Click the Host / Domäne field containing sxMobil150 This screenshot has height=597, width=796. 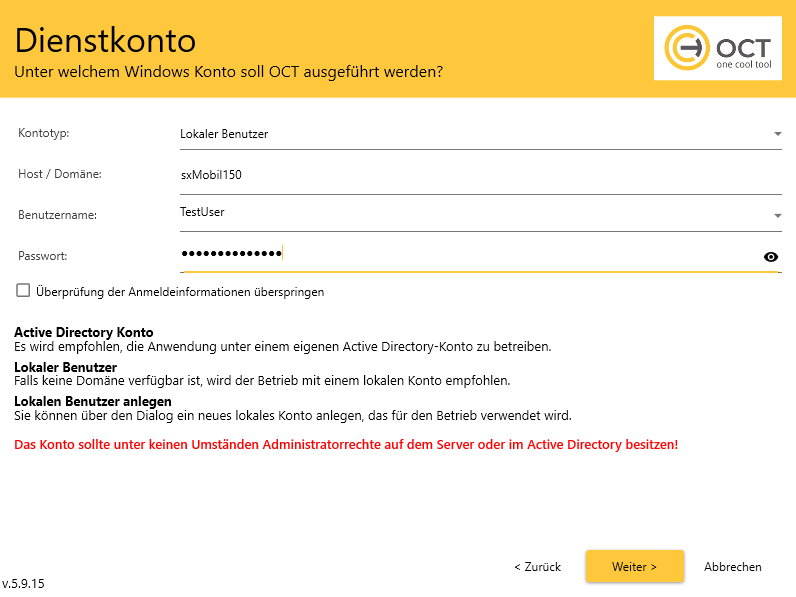(470, 175)
